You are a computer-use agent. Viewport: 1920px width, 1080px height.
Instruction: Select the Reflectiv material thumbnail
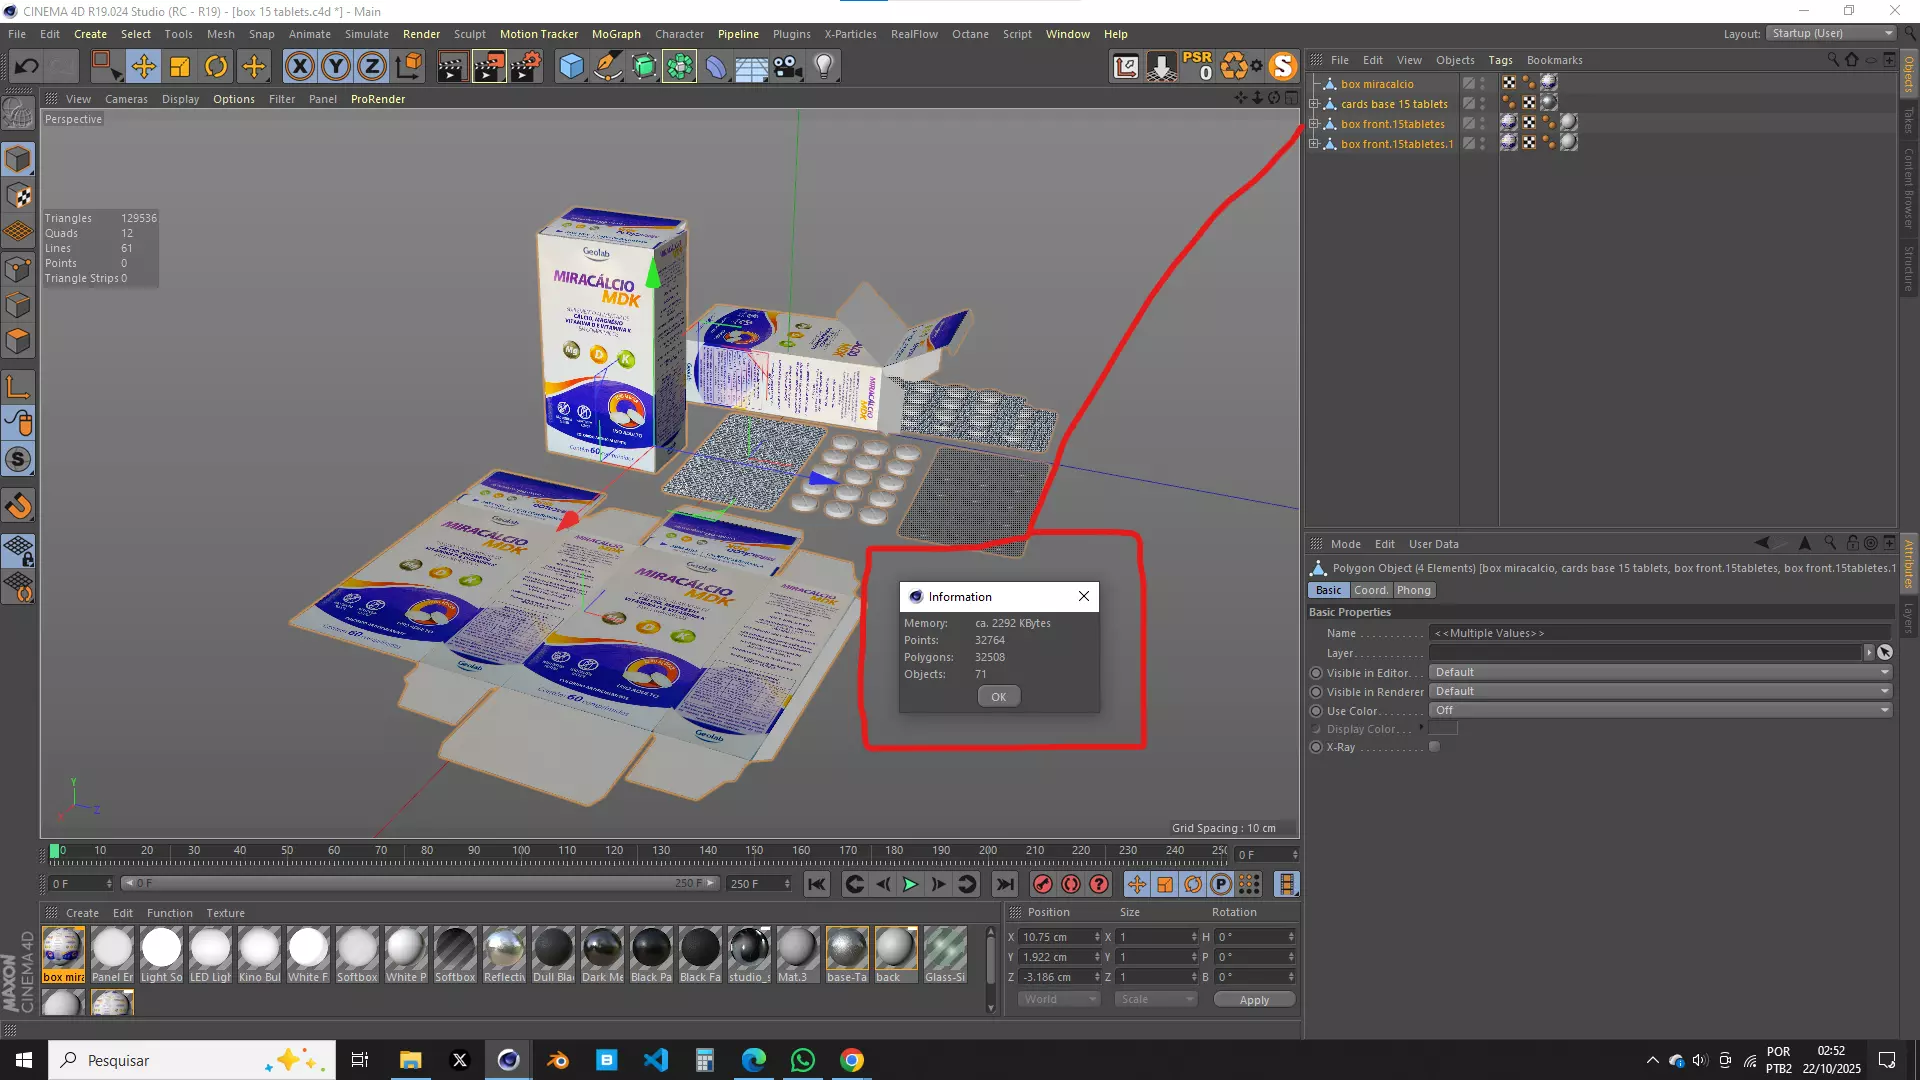(x=504, y=955)
